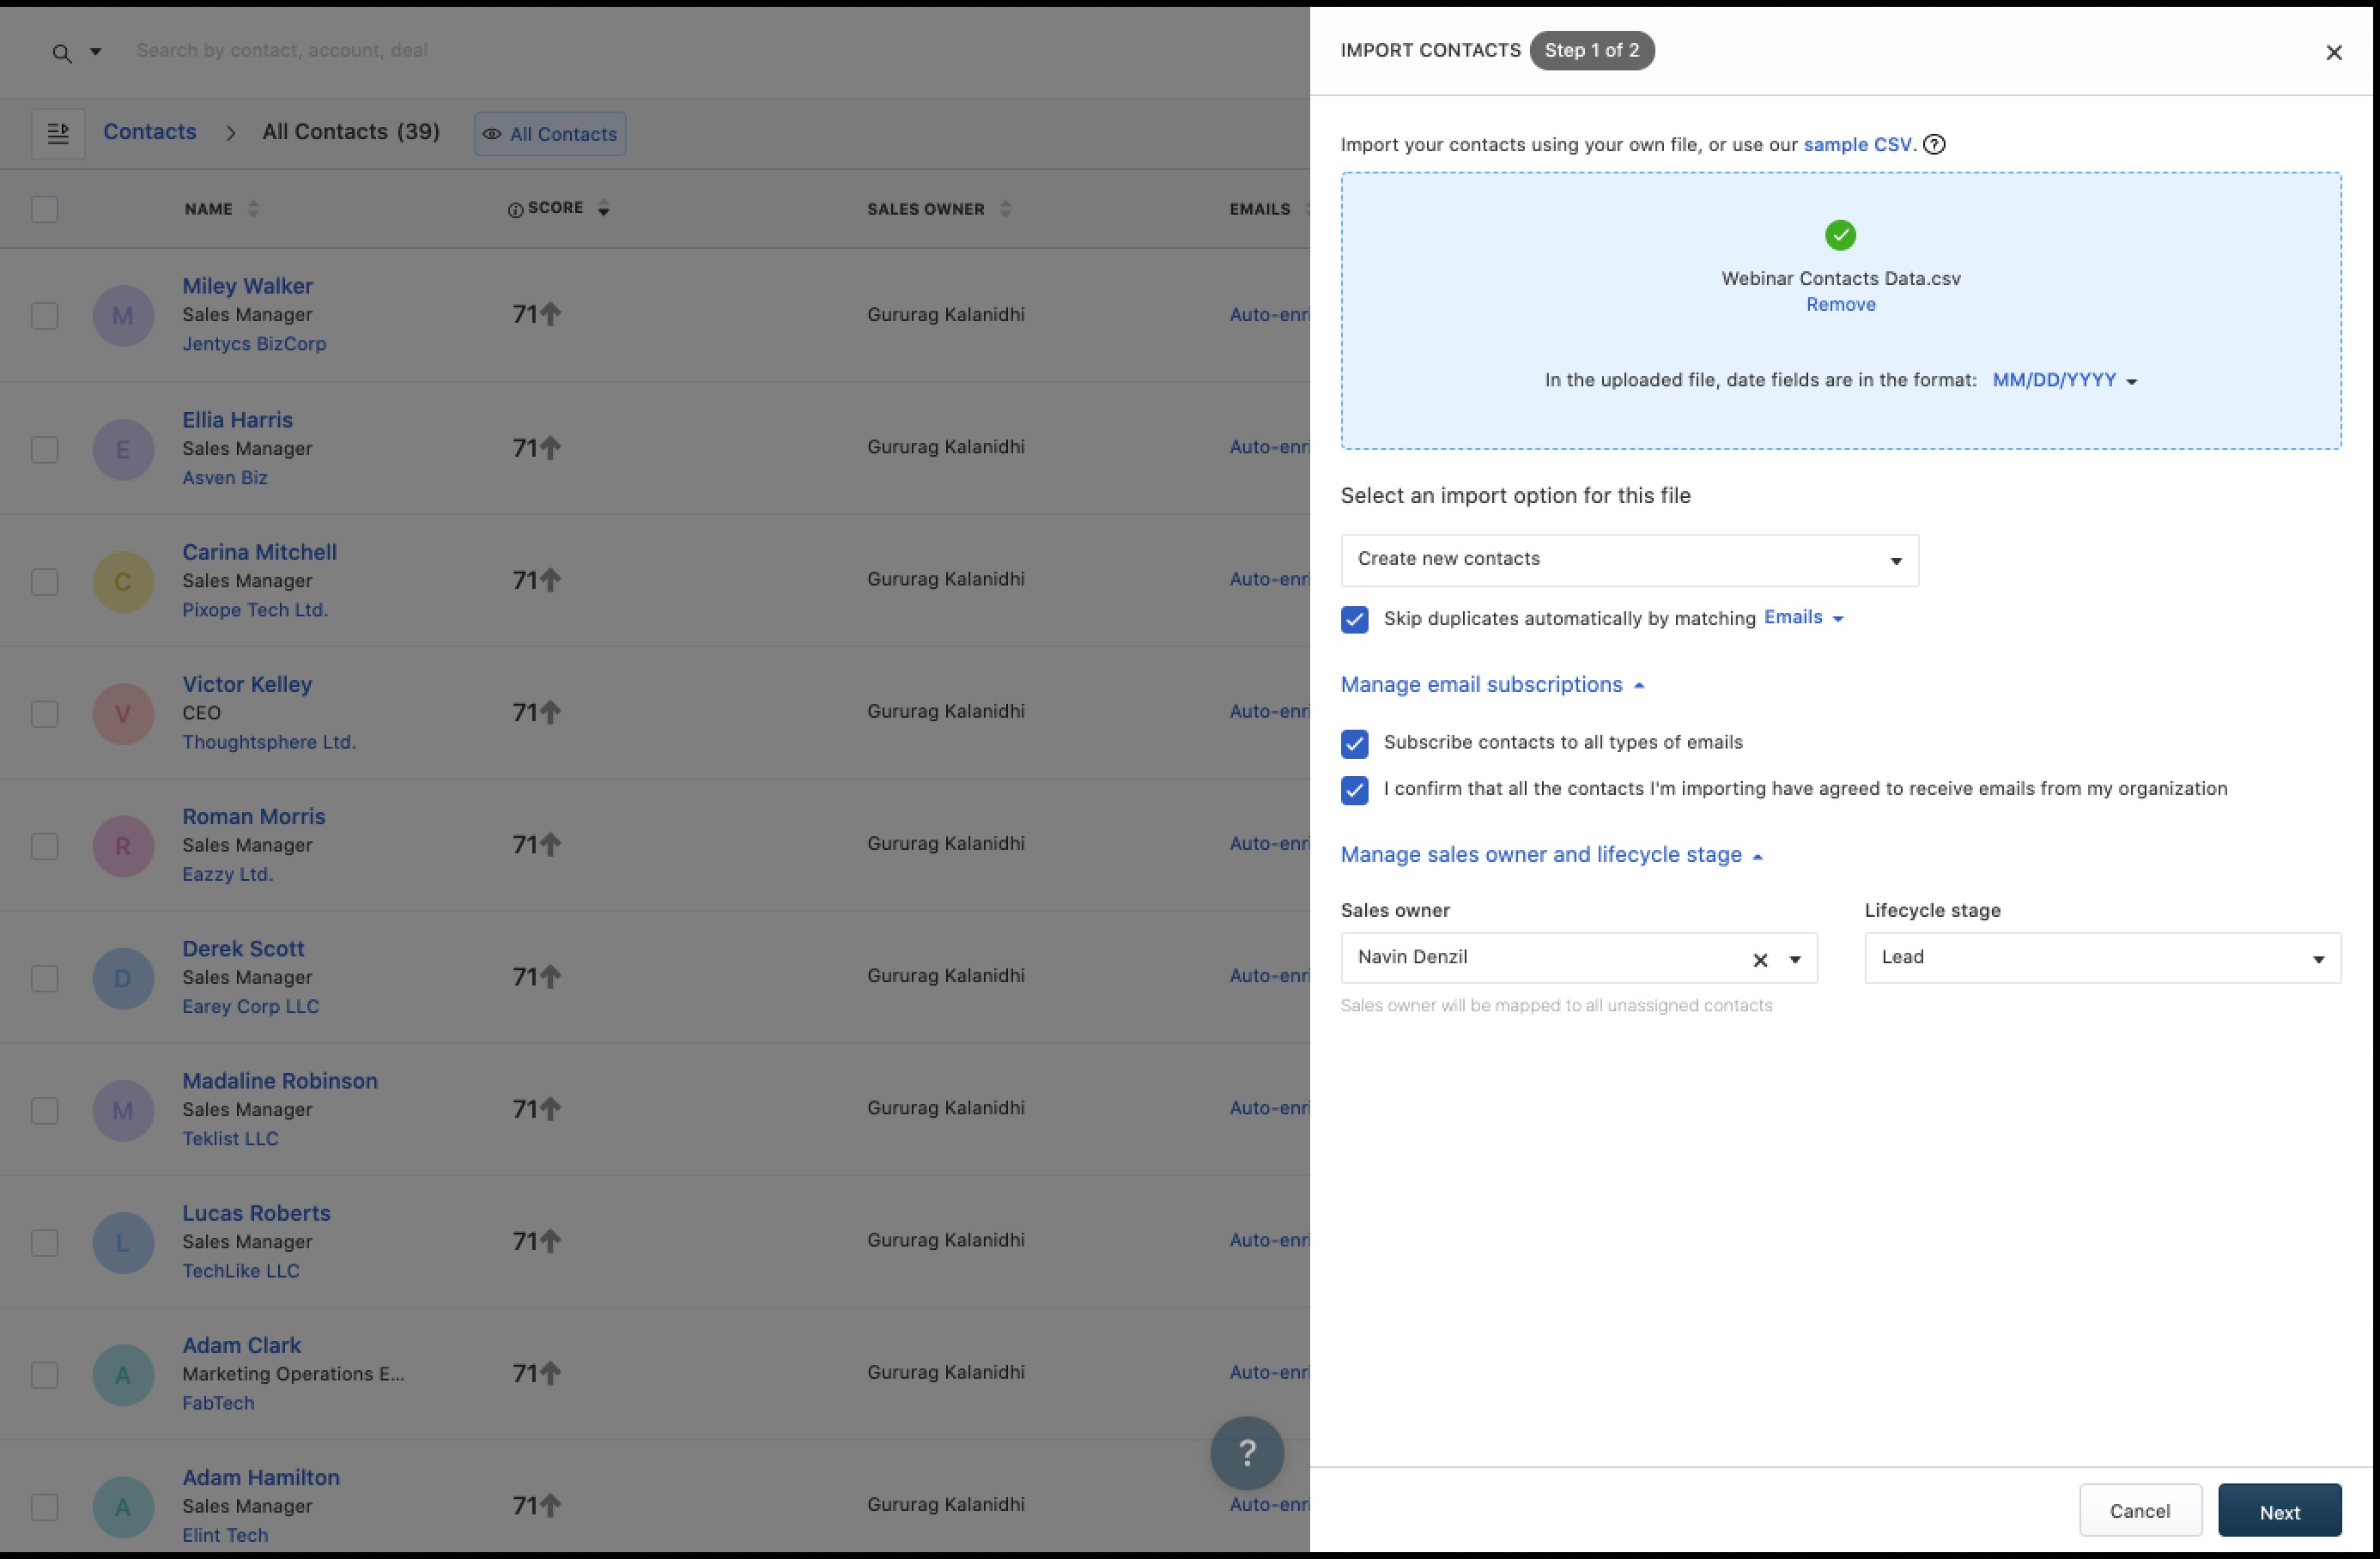Image resolution: width=2380 pixels, height=1559 pixels.
Task: Uncheck the email consent confirmation checkbox
Action: [x=1354, y=790]
